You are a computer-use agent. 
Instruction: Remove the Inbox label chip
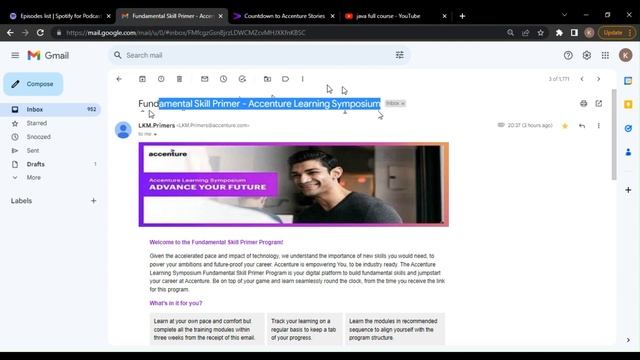coord(403,104)
